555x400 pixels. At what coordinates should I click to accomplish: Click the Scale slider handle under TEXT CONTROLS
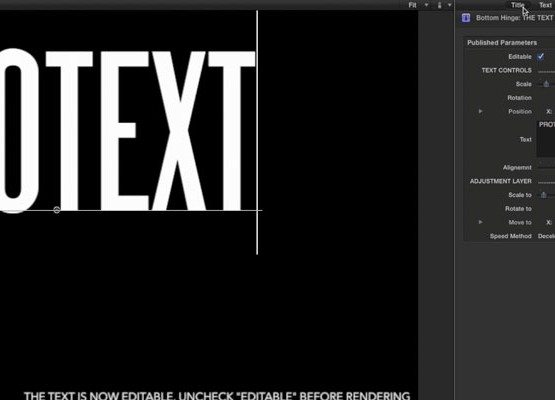(546, 84)
